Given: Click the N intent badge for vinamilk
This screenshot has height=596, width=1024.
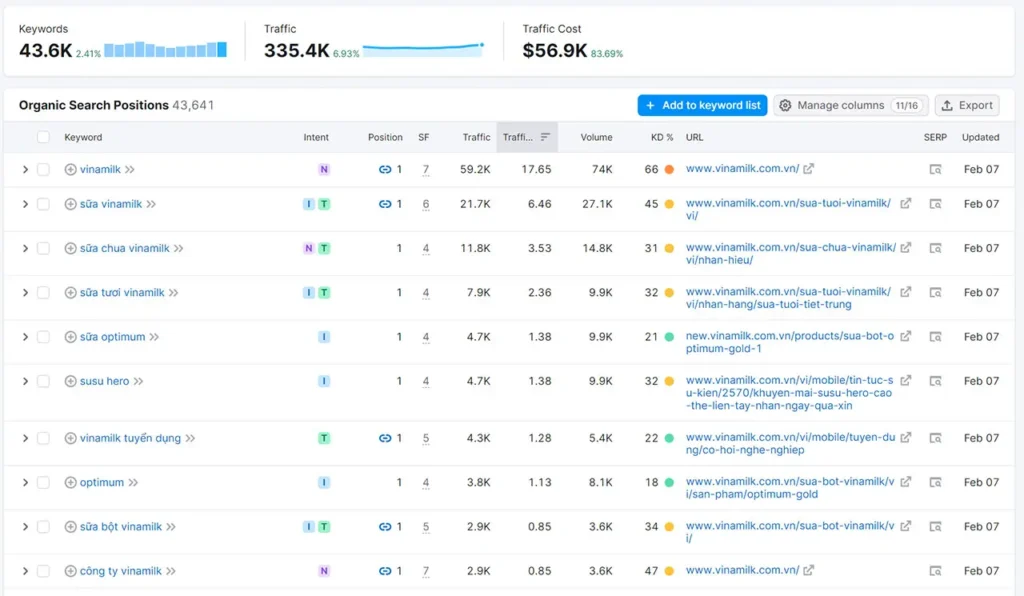Looking at the screenshot, I should (324, 170).
